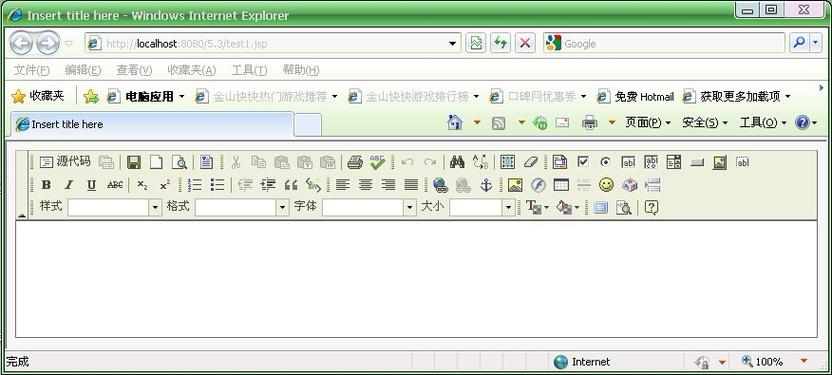The width and height of the screenshot is (832, 375).
Task: Click the Print icon in editor toolbar
Action: point(354,162)
